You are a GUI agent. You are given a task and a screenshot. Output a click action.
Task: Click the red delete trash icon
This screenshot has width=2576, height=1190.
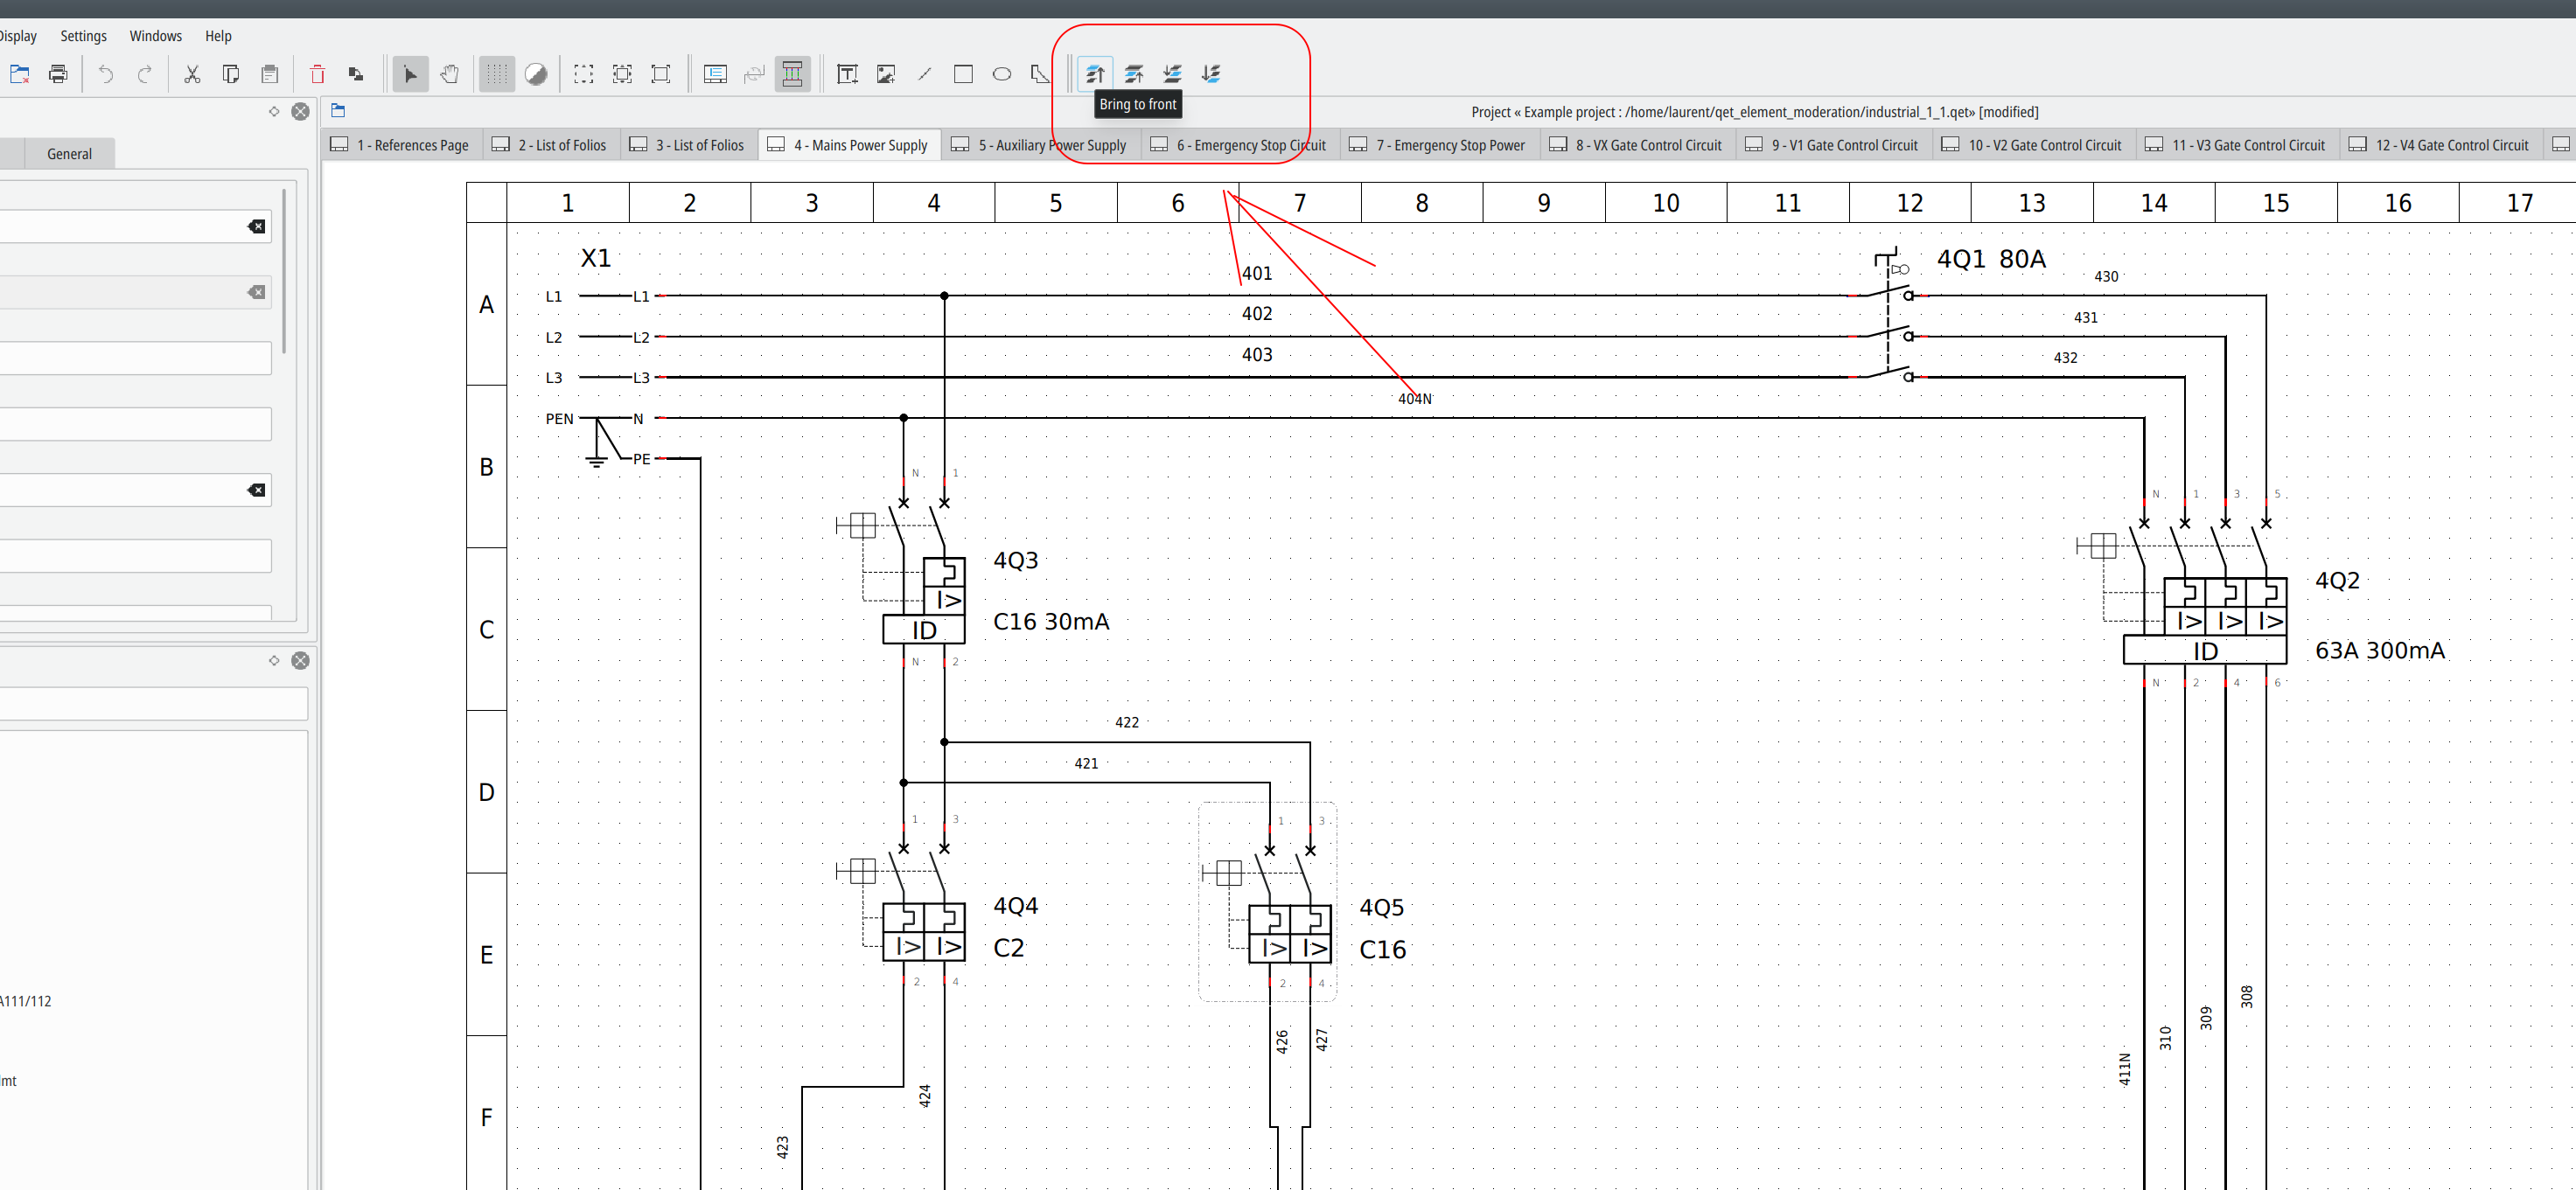[317, 74]
